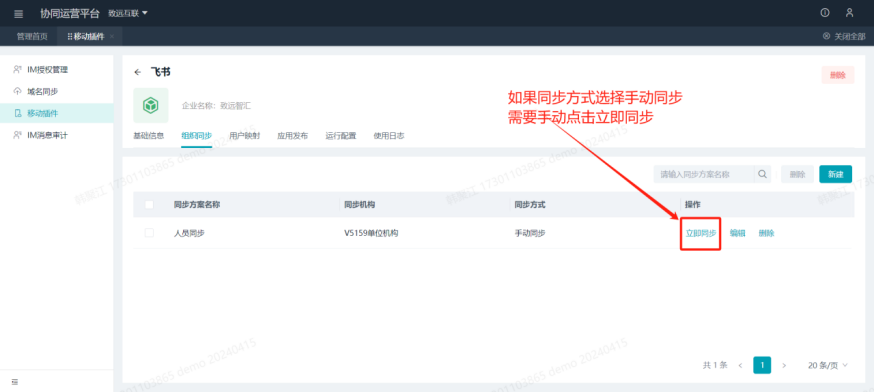The height and width of the screenshot is (392, 874).
Task: Click the 同步机构 column header
Action: (360, 205)
